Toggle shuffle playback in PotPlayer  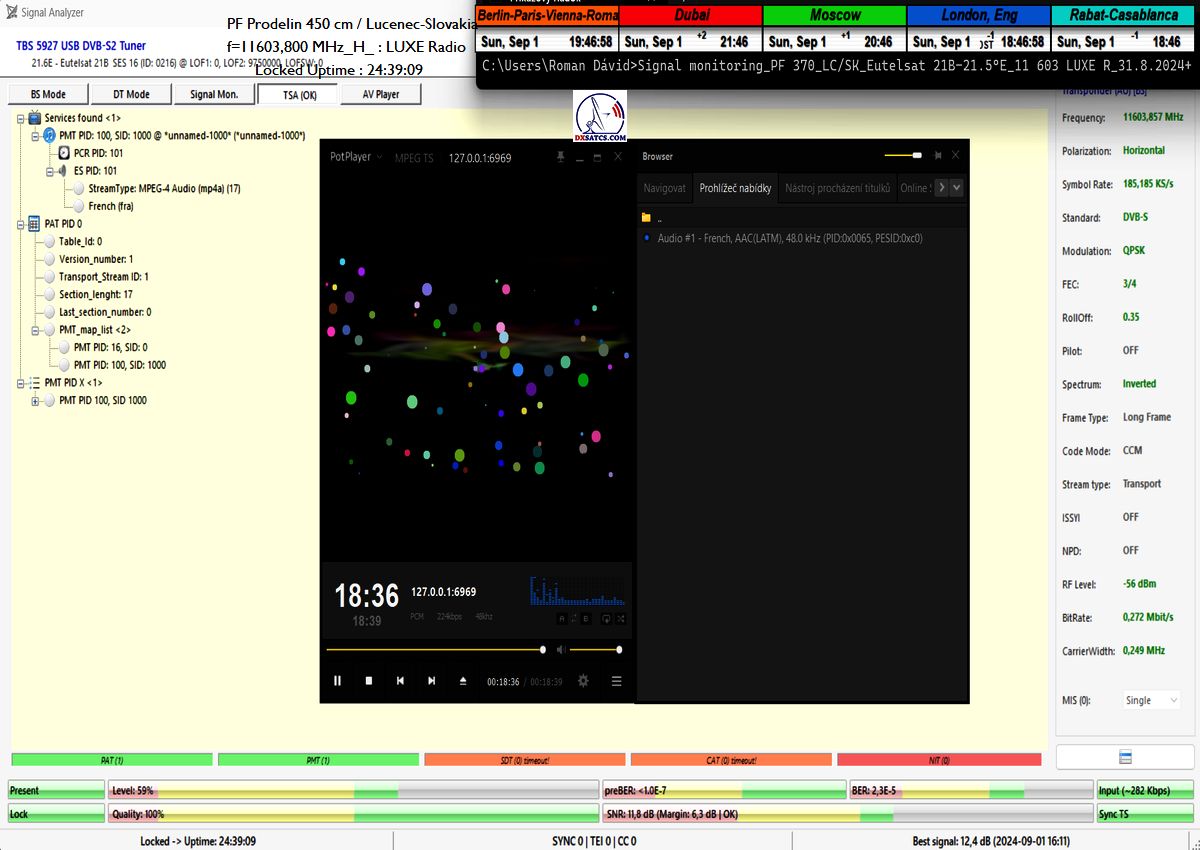pyautogui.click(x=621, y=619)
